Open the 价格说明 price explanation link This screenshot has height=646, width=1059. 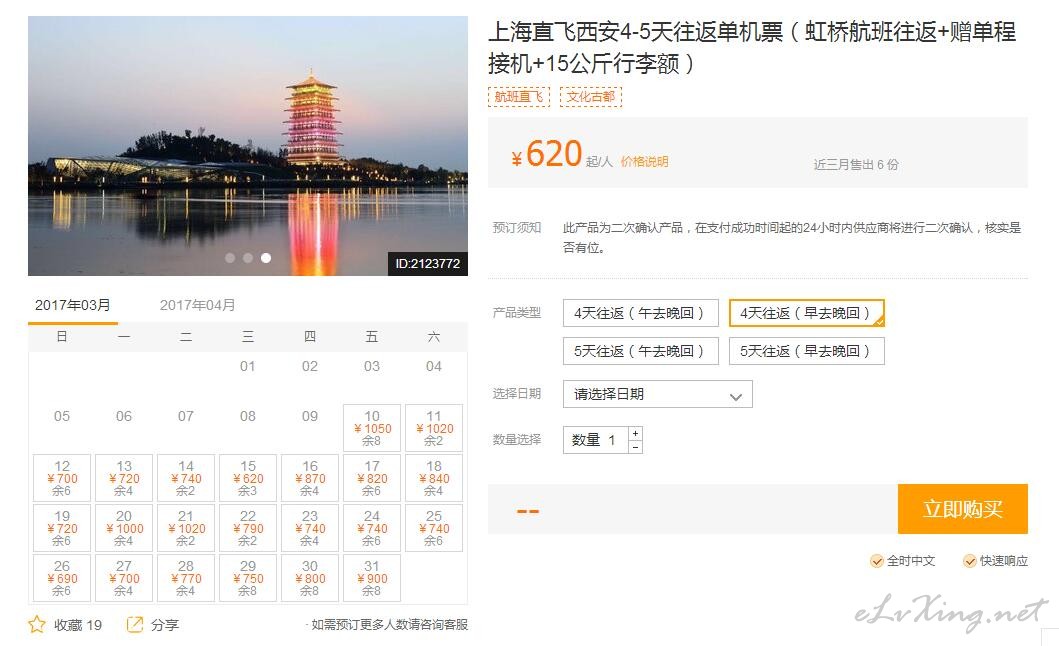click(x=644, y=162)
